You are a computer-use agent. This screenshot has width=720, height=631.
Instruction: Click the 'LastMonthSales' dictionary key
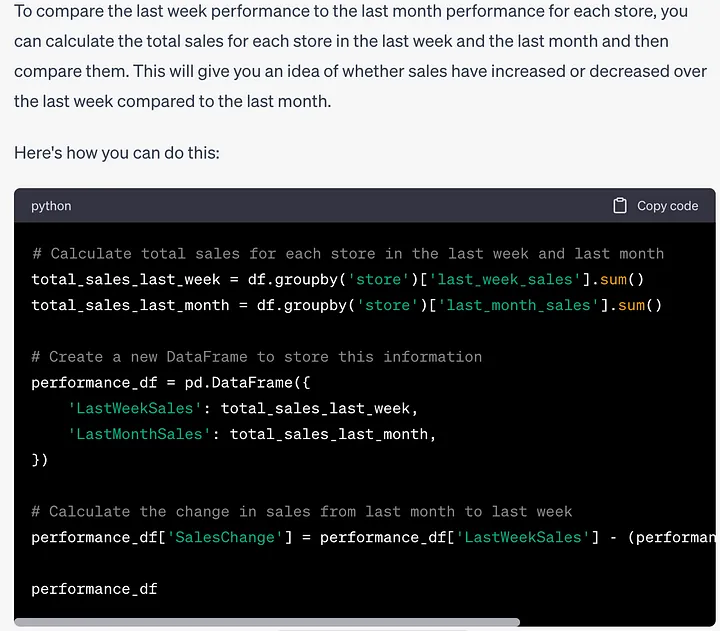click(139, 434)
